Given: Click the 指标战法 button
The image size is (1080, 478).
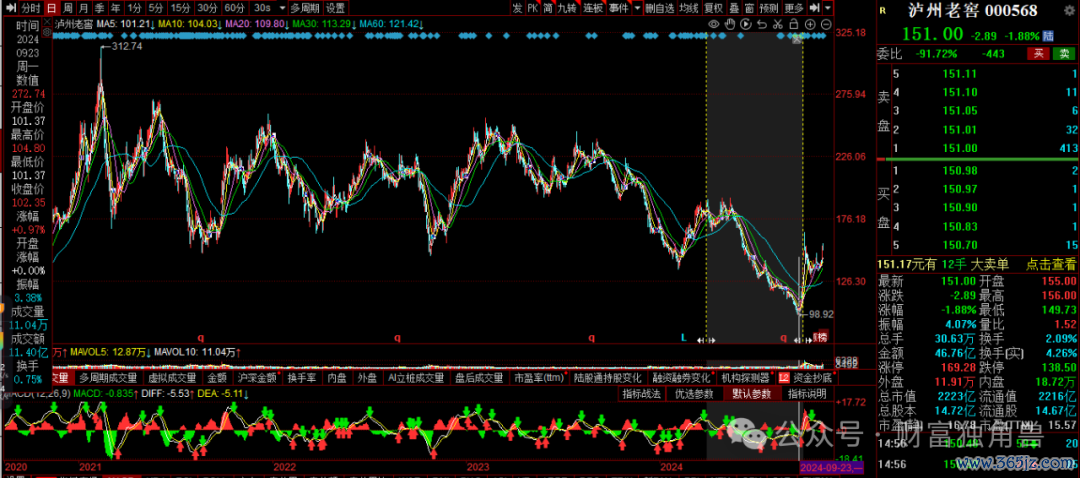Looking at the screenshot, I should coord(641,394).
